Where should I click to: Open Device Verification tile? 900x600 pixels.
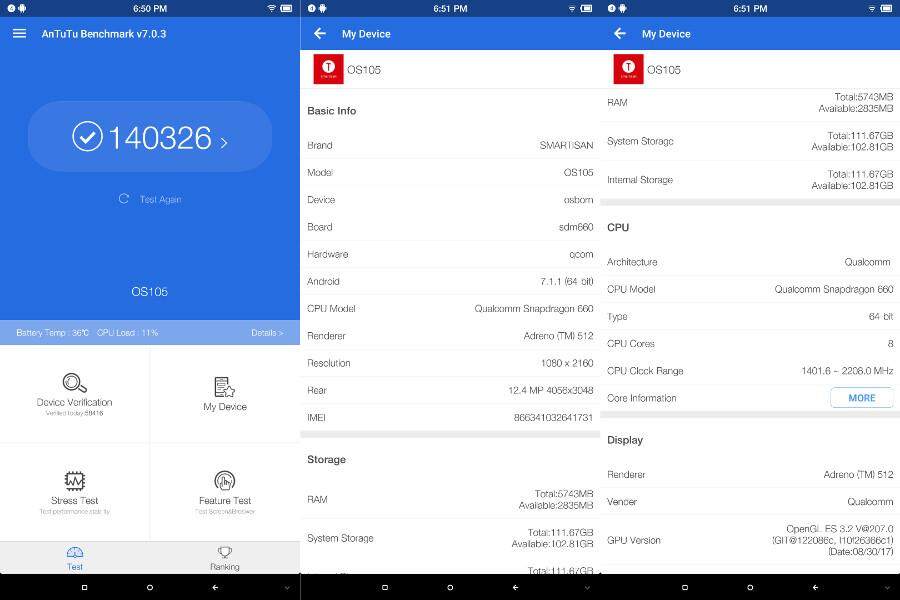[x=75, y=393]
